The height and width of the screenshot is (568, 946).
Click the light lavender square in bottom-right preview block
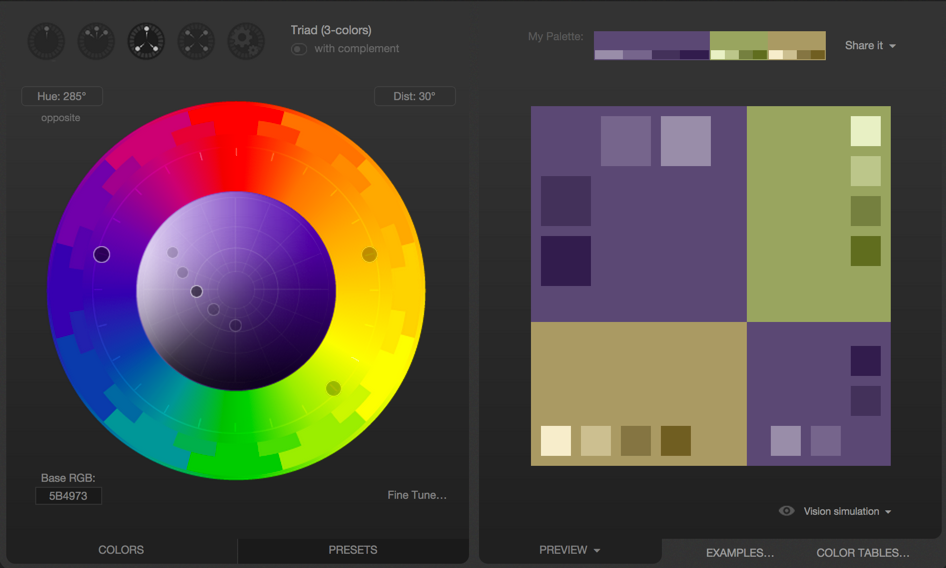coord(786,441)
